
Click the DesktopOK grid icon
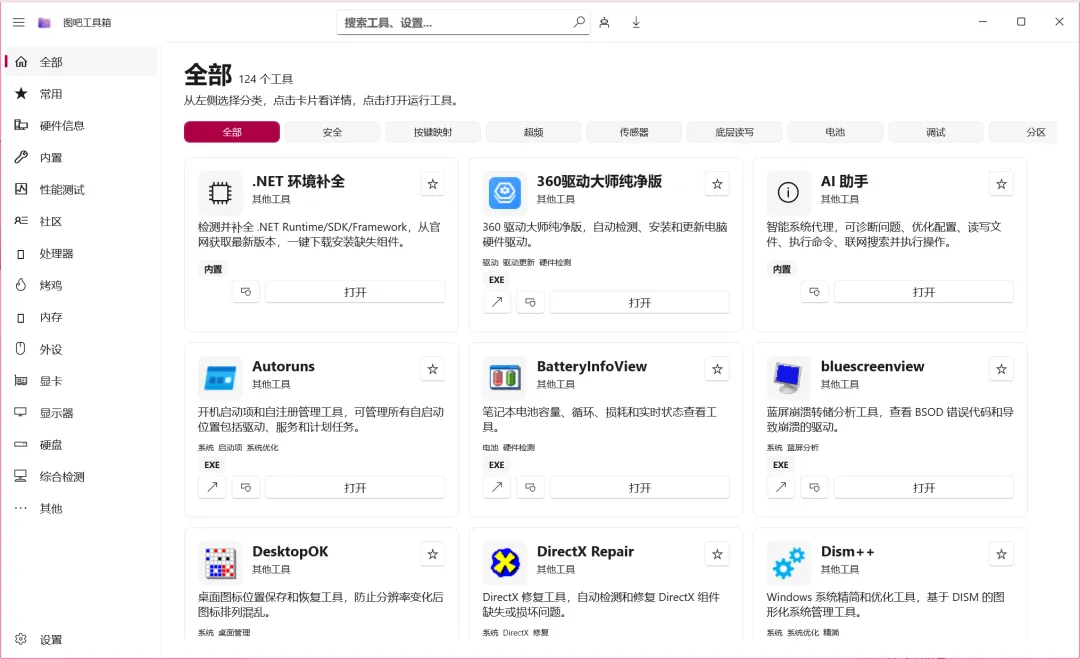[x=220, y=563]
